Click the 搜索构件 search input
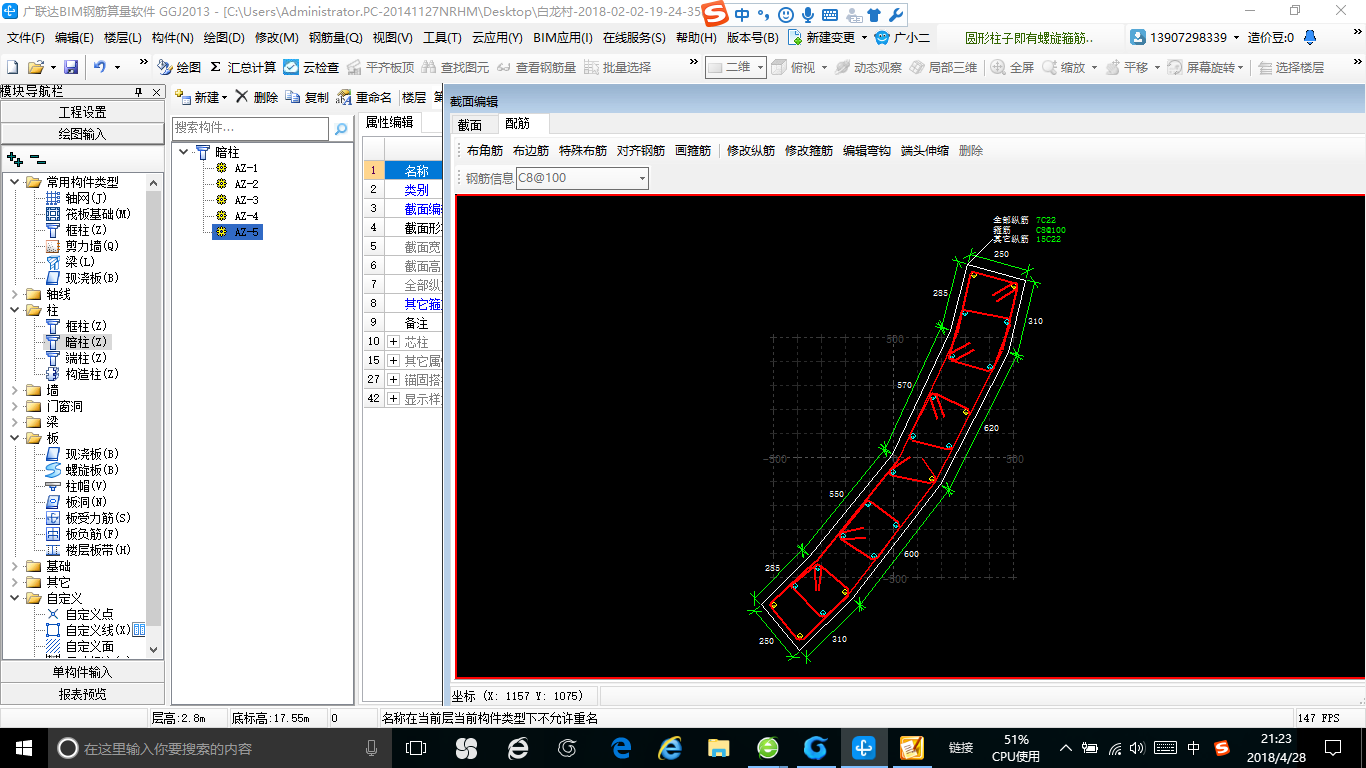Viewport: 1366px width, 768px height. click(250, 128)
